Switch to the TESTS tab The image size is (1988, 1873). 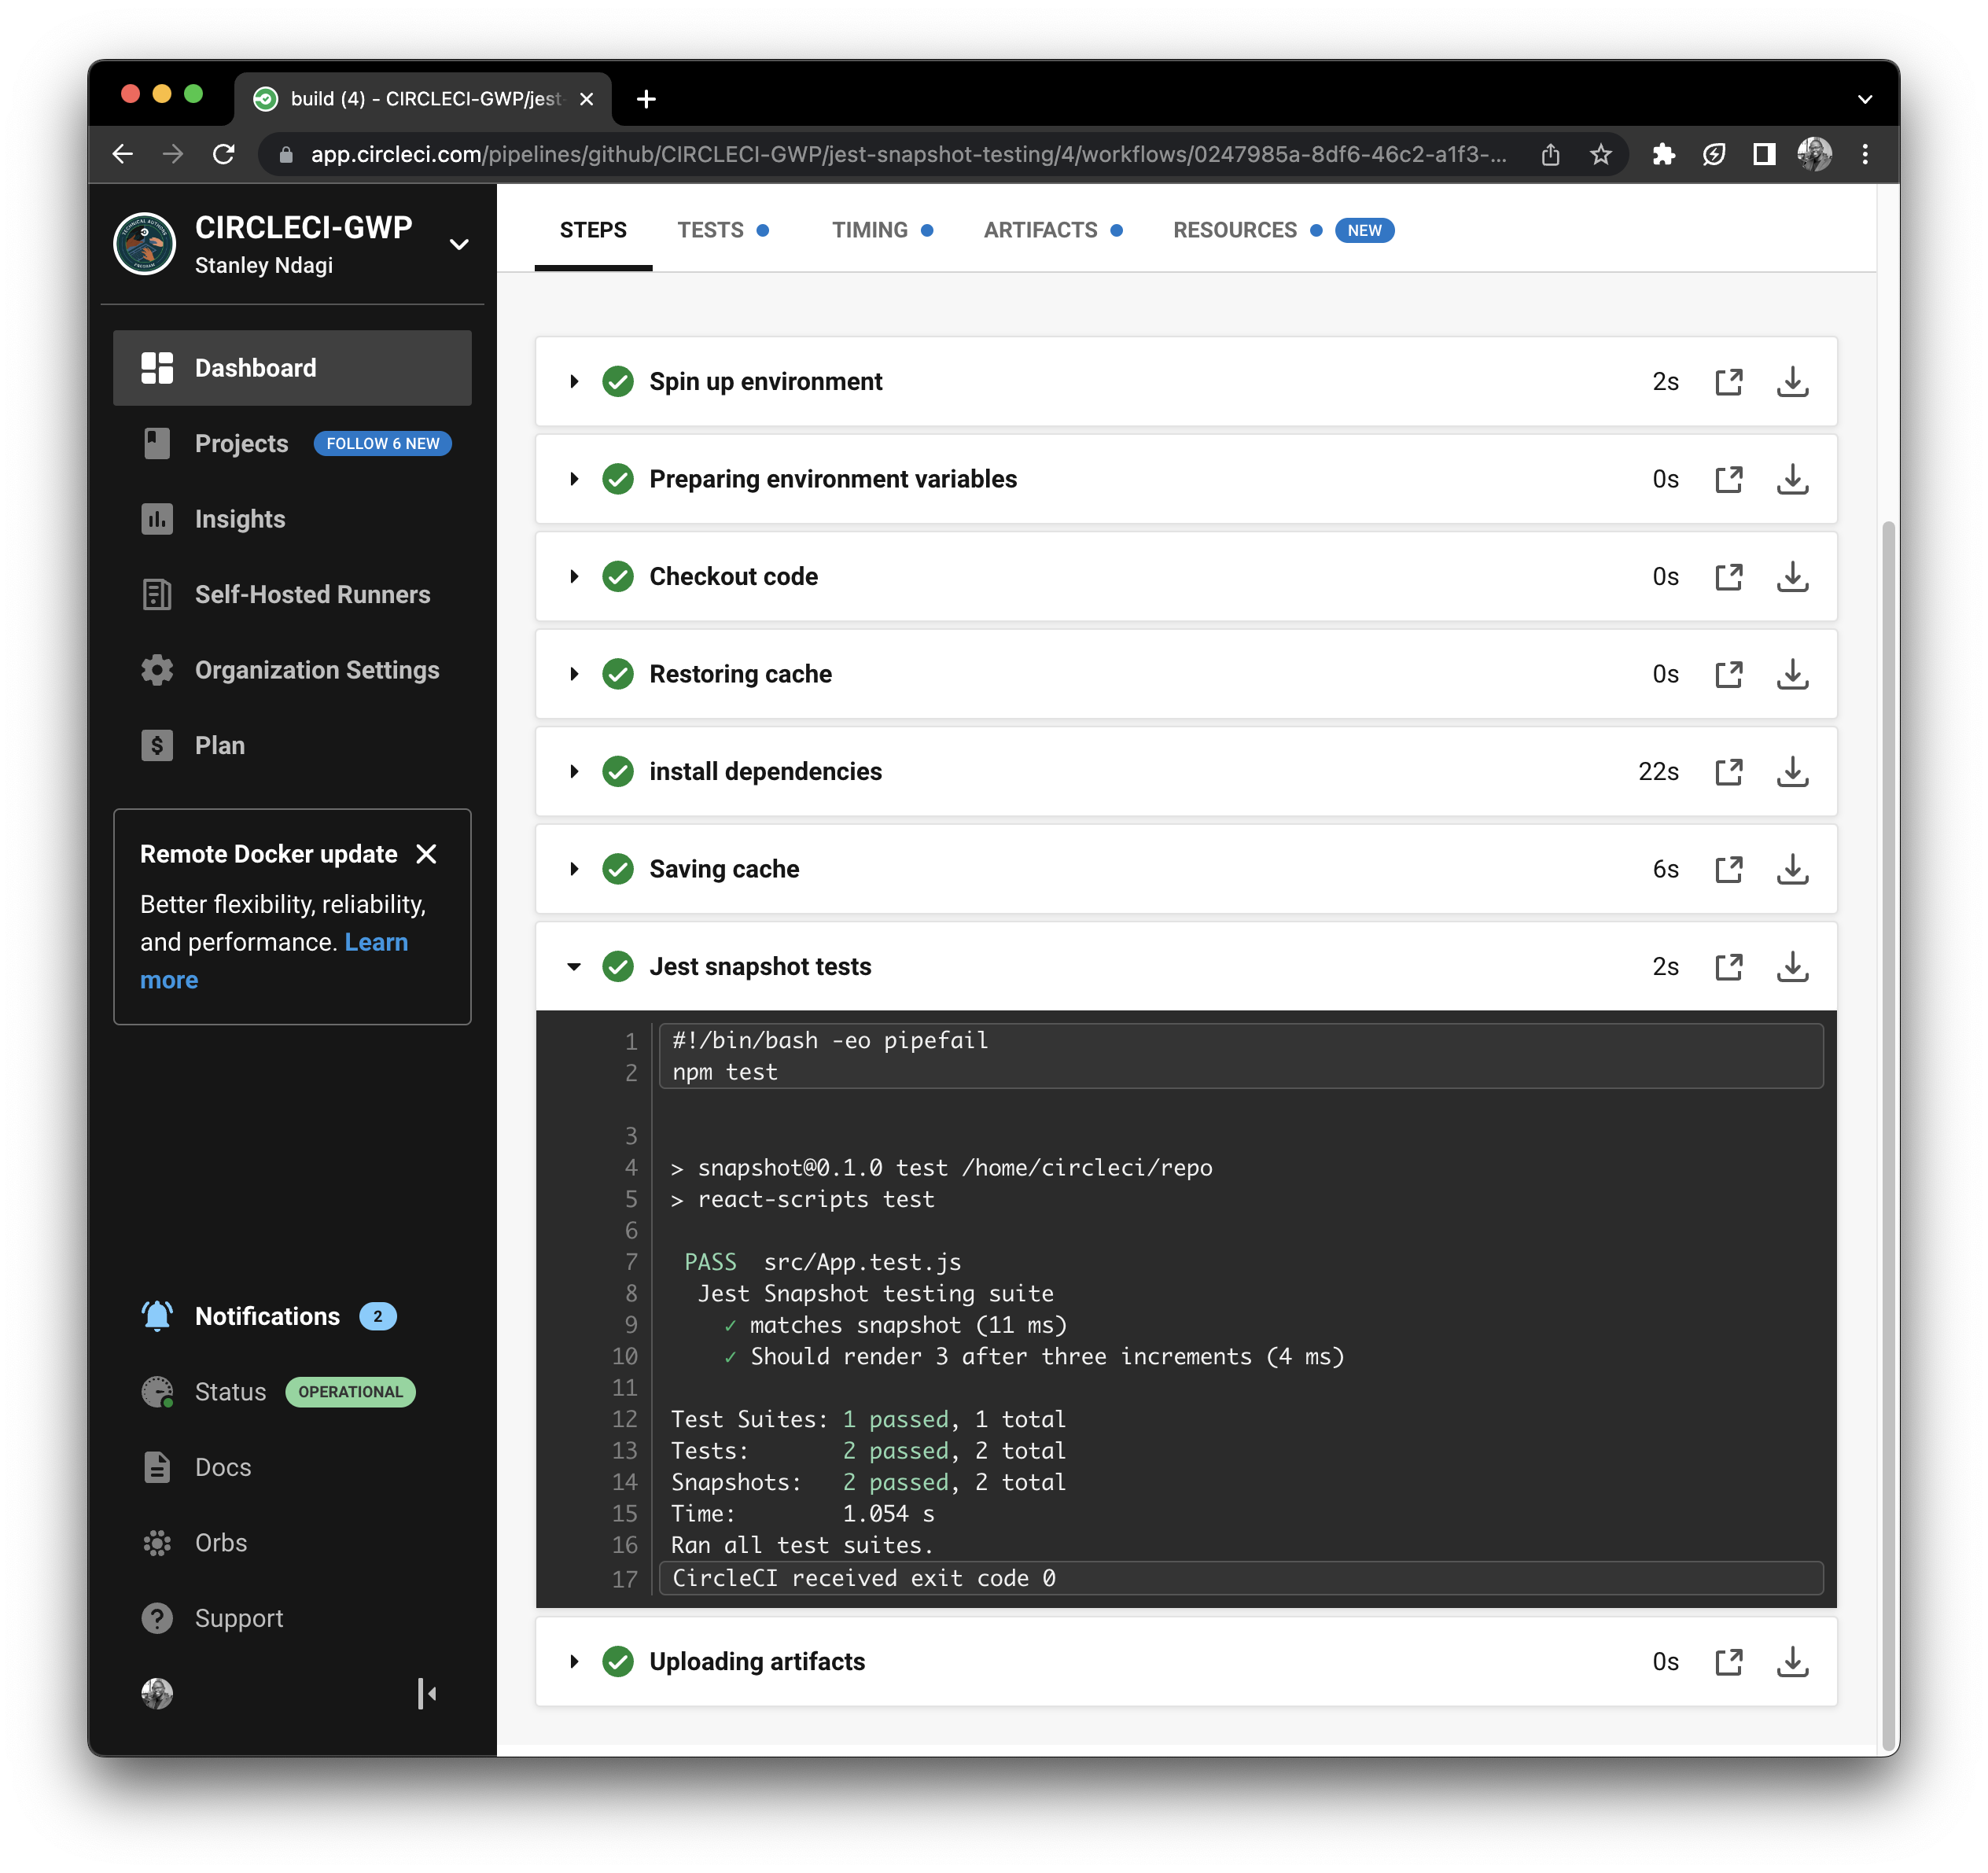click(712, 229)
